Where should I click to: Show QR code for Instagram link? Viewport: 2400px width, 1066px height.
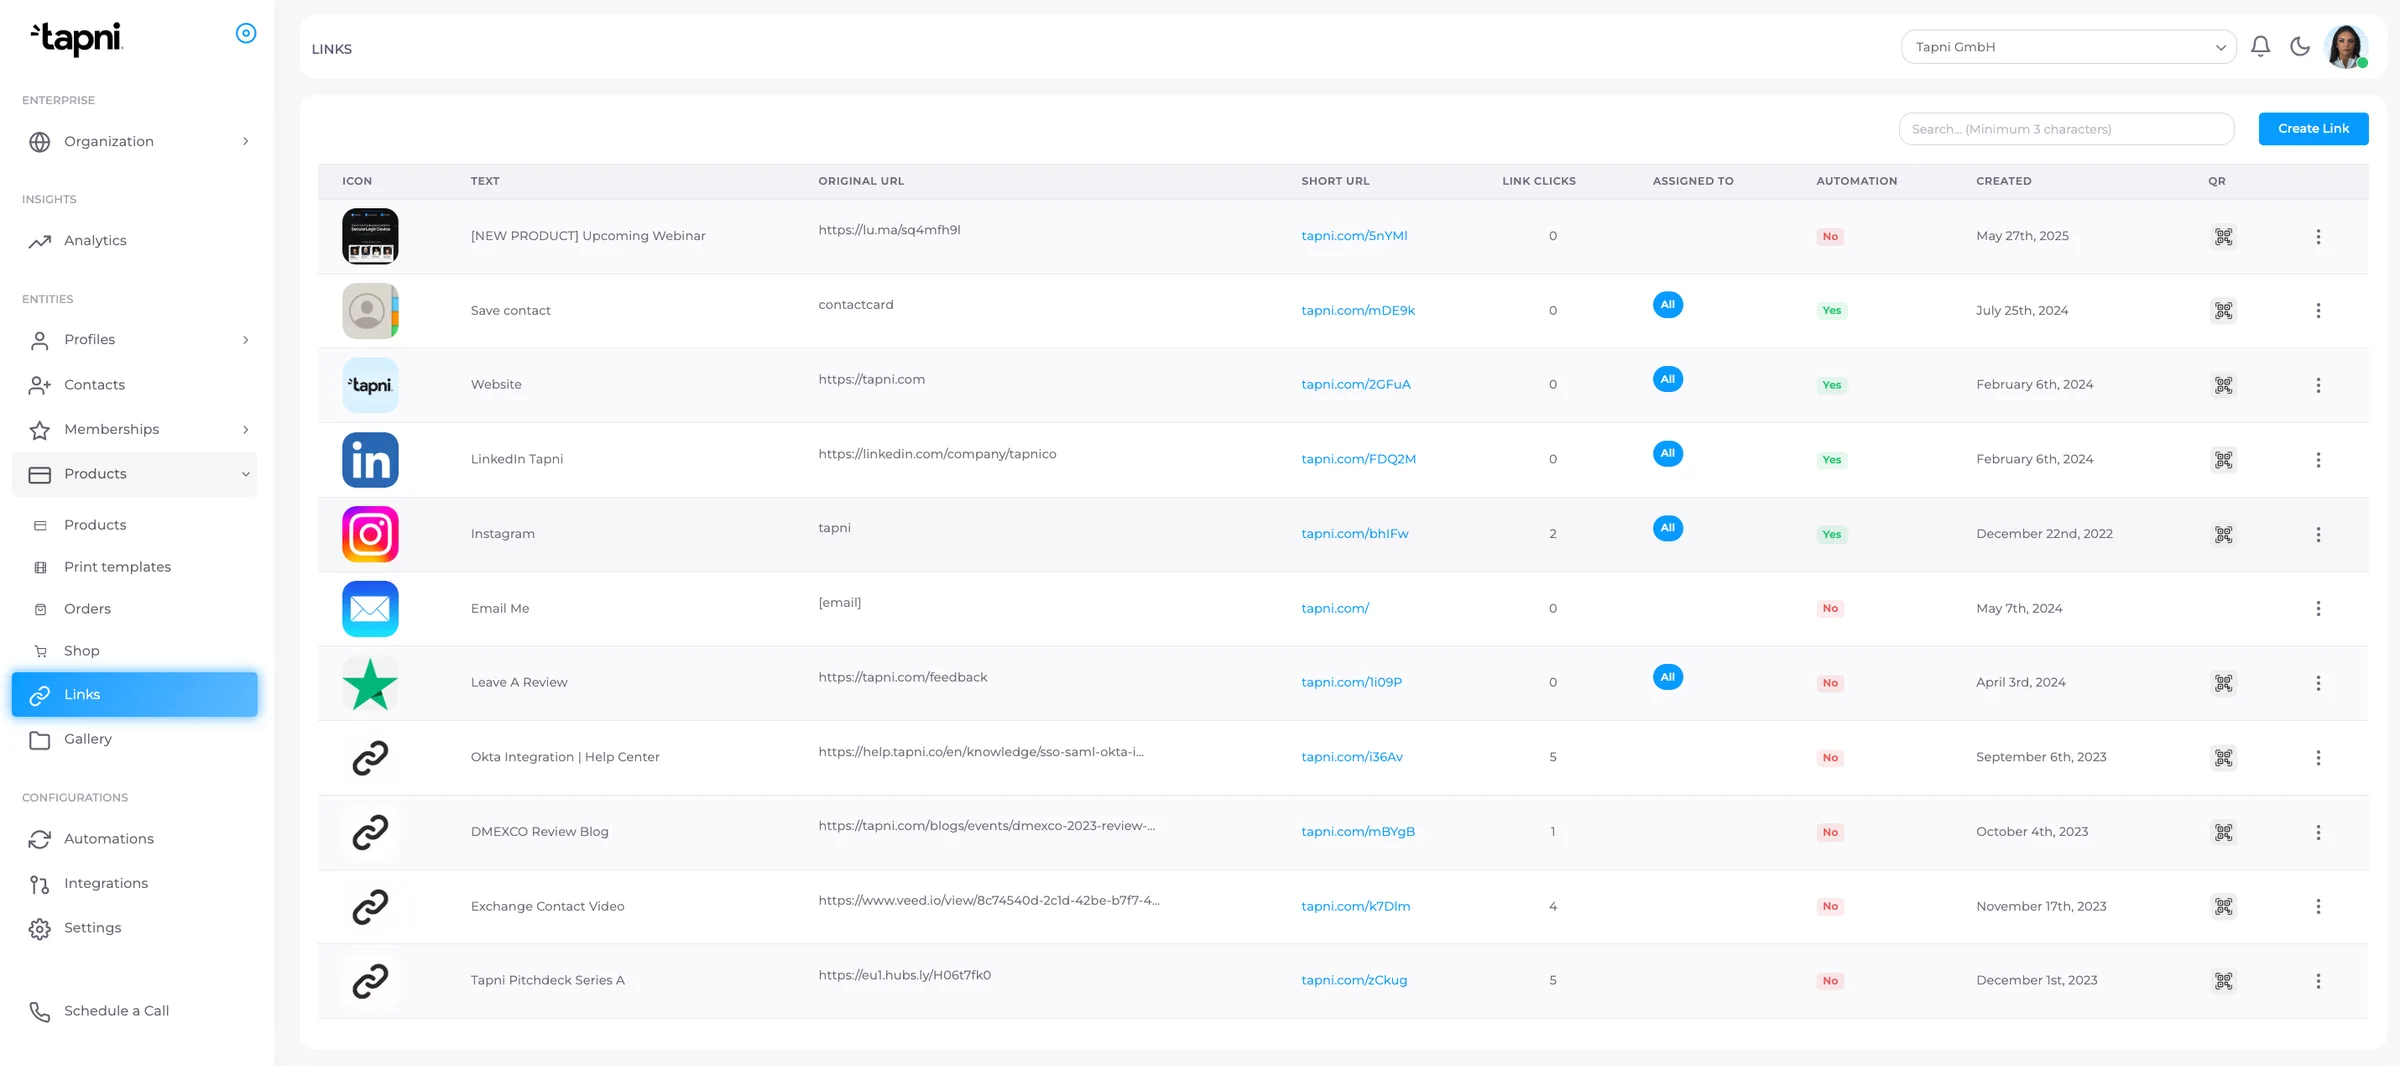point(2223,534)
